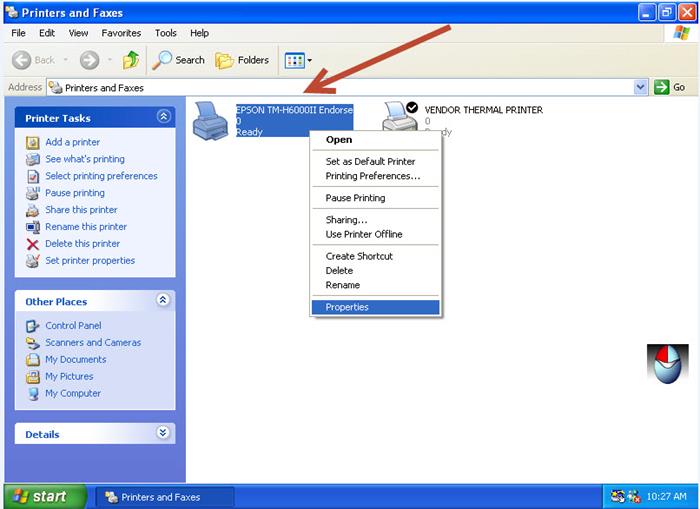Viewport: 700px width, 509px height.
Task: Click Set printer properties link
Action: pyautogui.click(x=90, y=261)
